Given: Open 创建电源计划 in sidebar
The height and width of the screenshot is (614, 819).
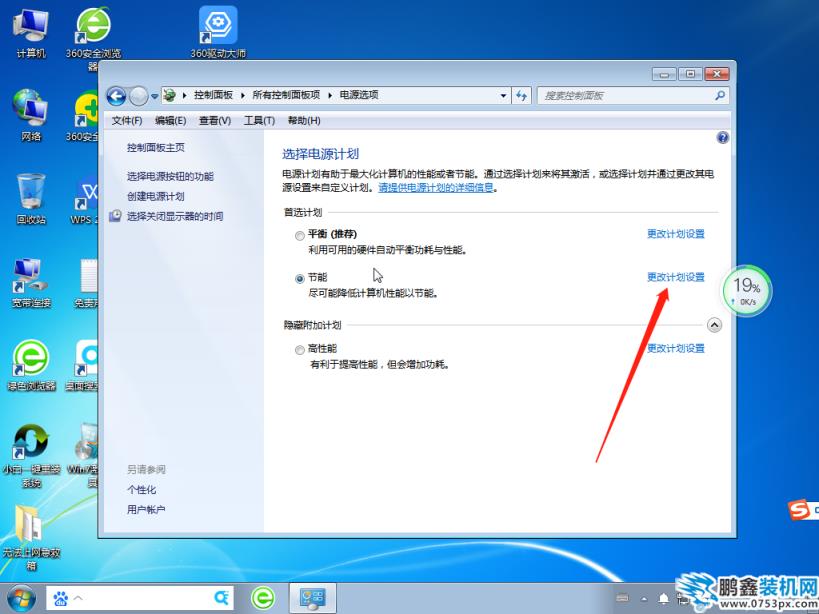Looking at the screenshot, I should (x=156, y=196).
